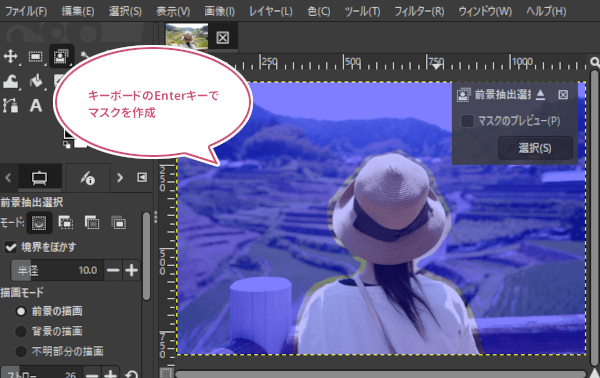Image resolution: width=600 pixels, height=378 pixels.
Task: Click the canvas vertical scrollbar
Action: [595, 218]
